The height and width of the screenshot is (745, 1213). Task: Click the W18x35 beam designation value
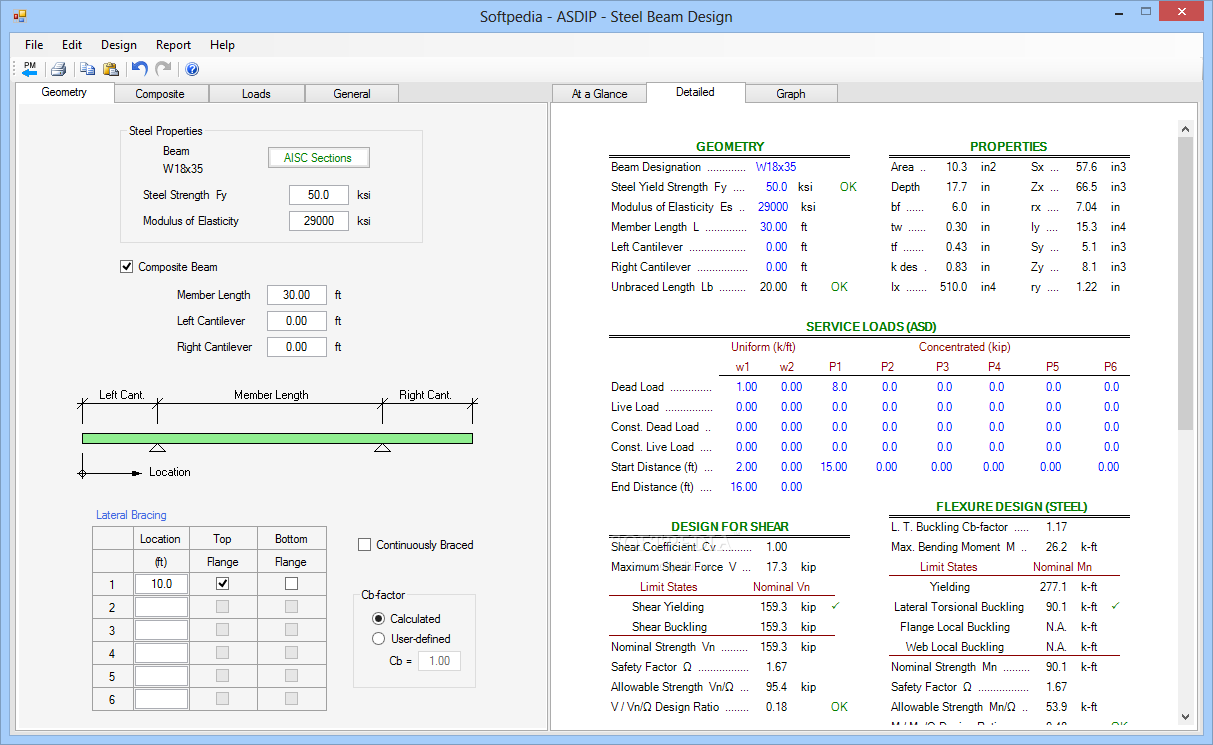click(x=776, y=167)
